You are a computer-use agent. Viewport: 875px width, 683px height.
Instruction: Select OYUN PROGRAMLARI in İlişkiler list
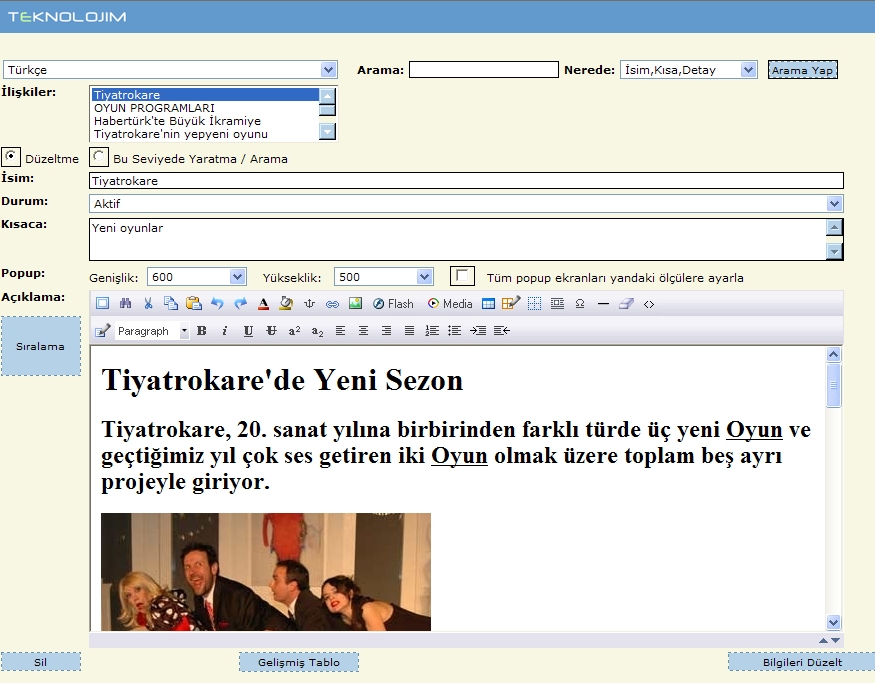(205, 108)
